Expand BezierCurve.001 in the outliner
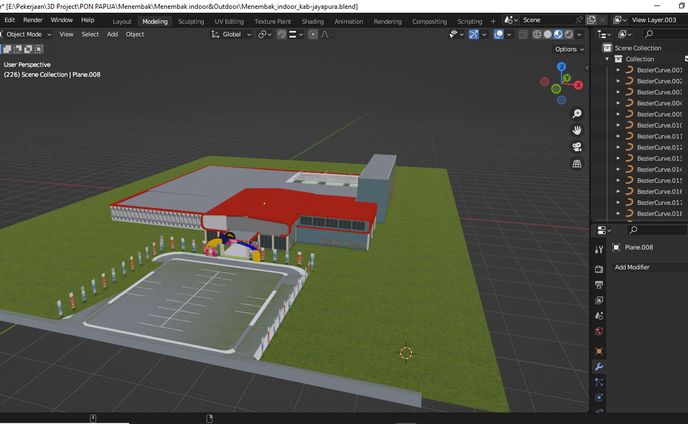This screenshot has height=424, width=688. click(x=618, y=70)
